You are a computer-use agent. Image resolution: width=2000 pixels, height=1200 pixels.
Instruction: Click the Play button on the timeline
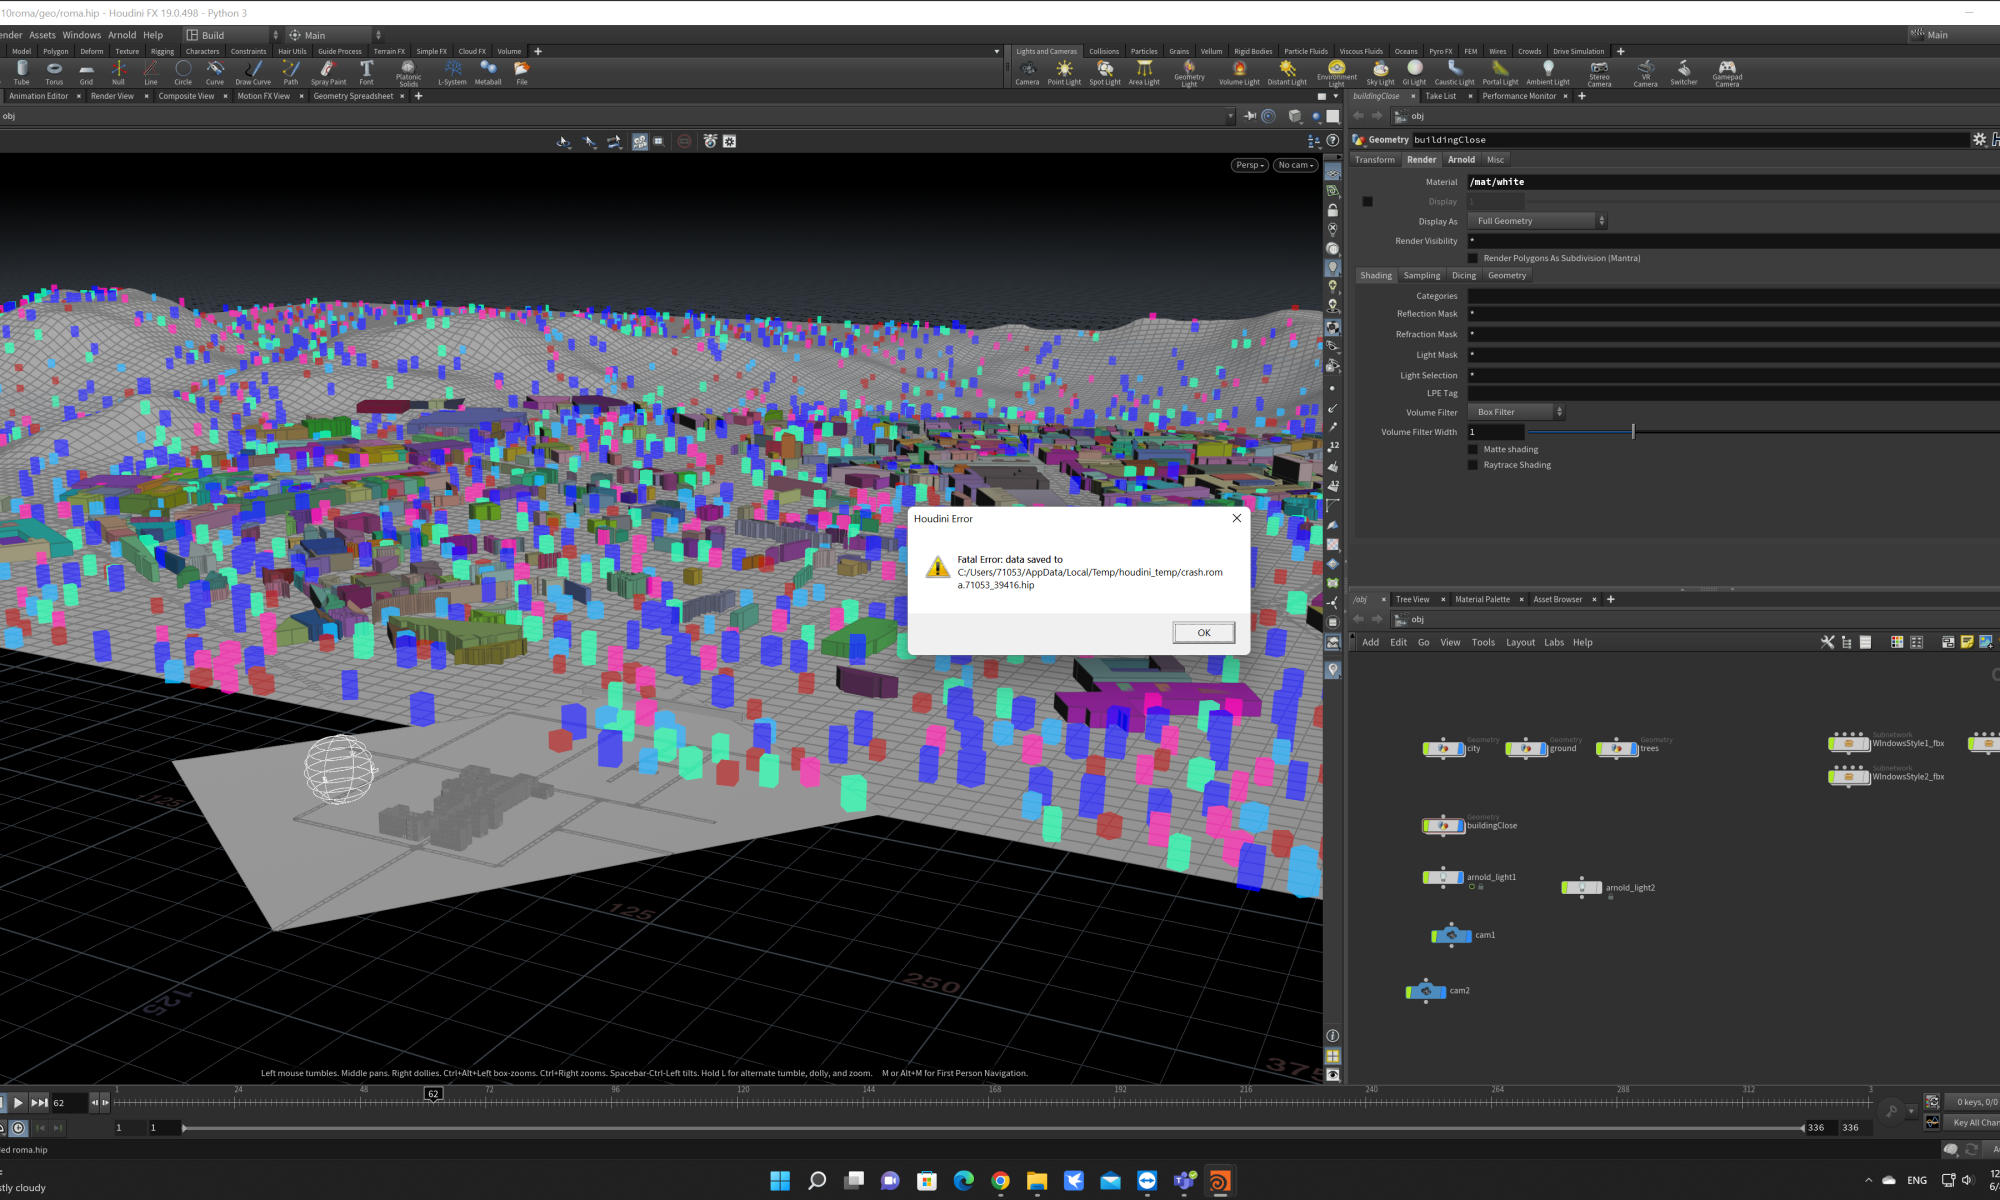coord(18,1102)
